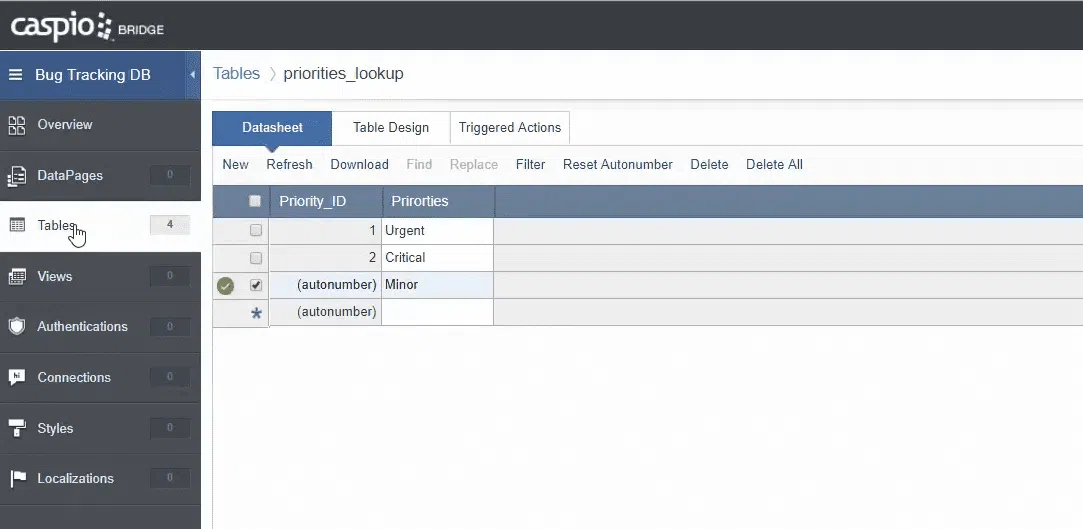Click the Filter toolbar button

pyautogui.click(x=530, y=165)
